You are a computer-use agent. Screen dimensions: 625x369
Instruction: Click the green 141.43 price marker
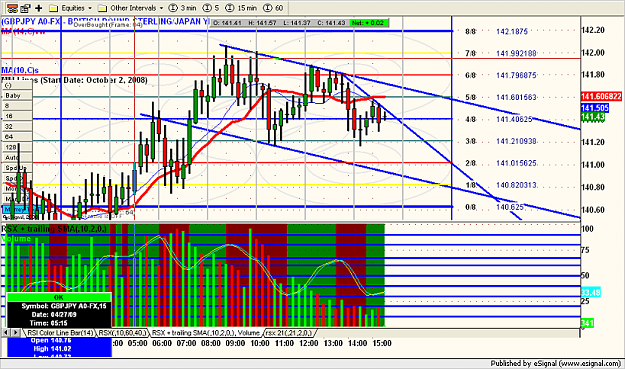click(593, 117)
